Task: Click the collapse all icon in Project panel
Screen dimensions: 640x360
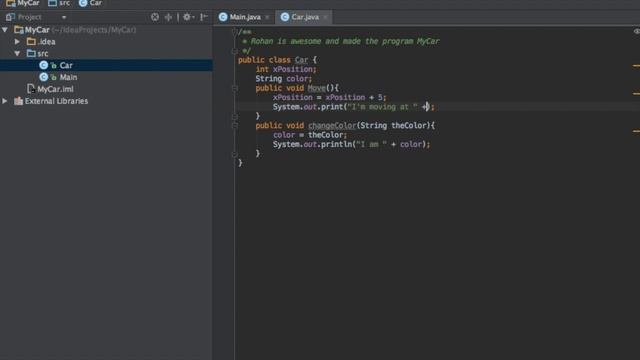Action: click(x=168, y=17)
